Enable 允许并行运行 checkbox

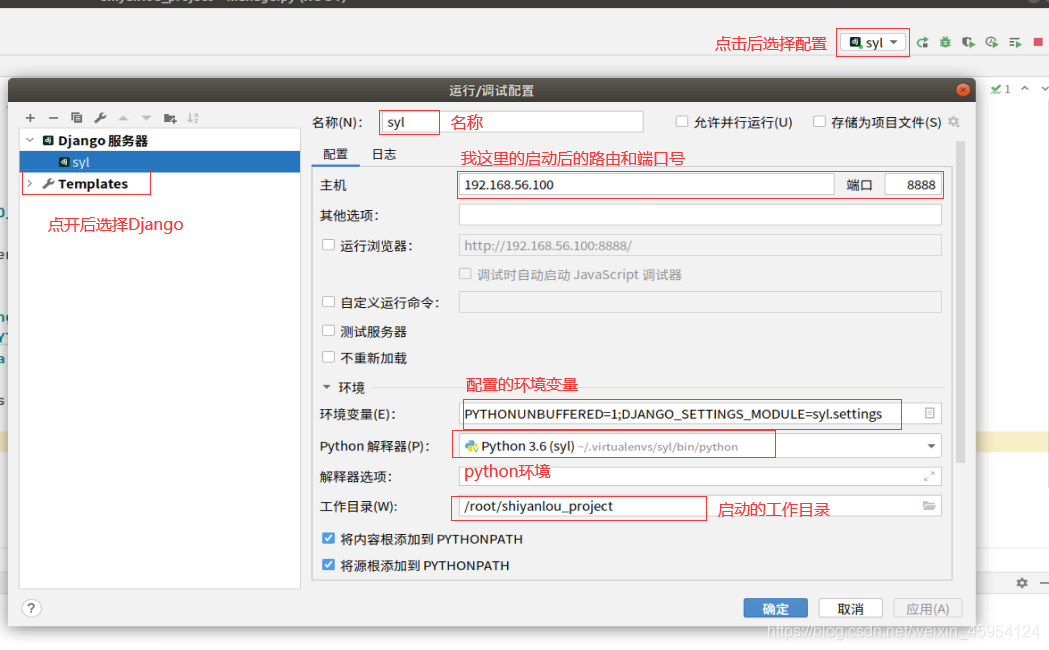click(x=682, y=122)
